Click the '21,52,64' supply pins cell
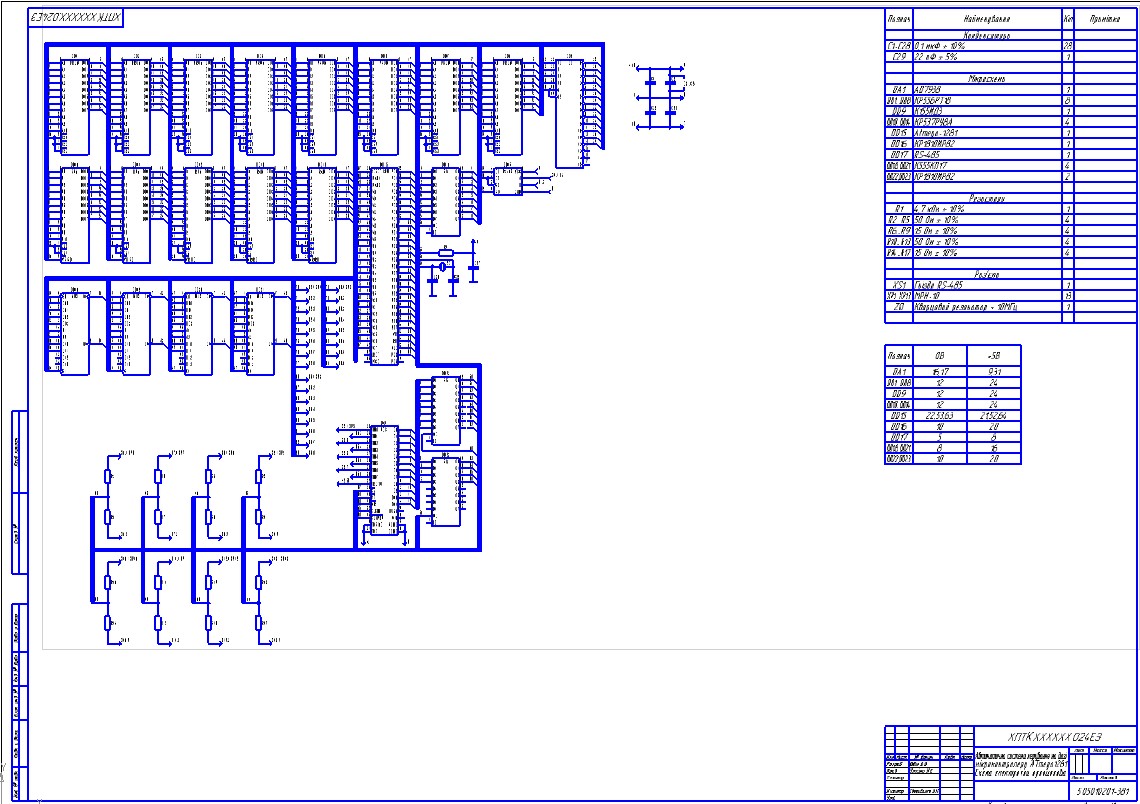The image size is (1140, 804). [x=994, y=415]
